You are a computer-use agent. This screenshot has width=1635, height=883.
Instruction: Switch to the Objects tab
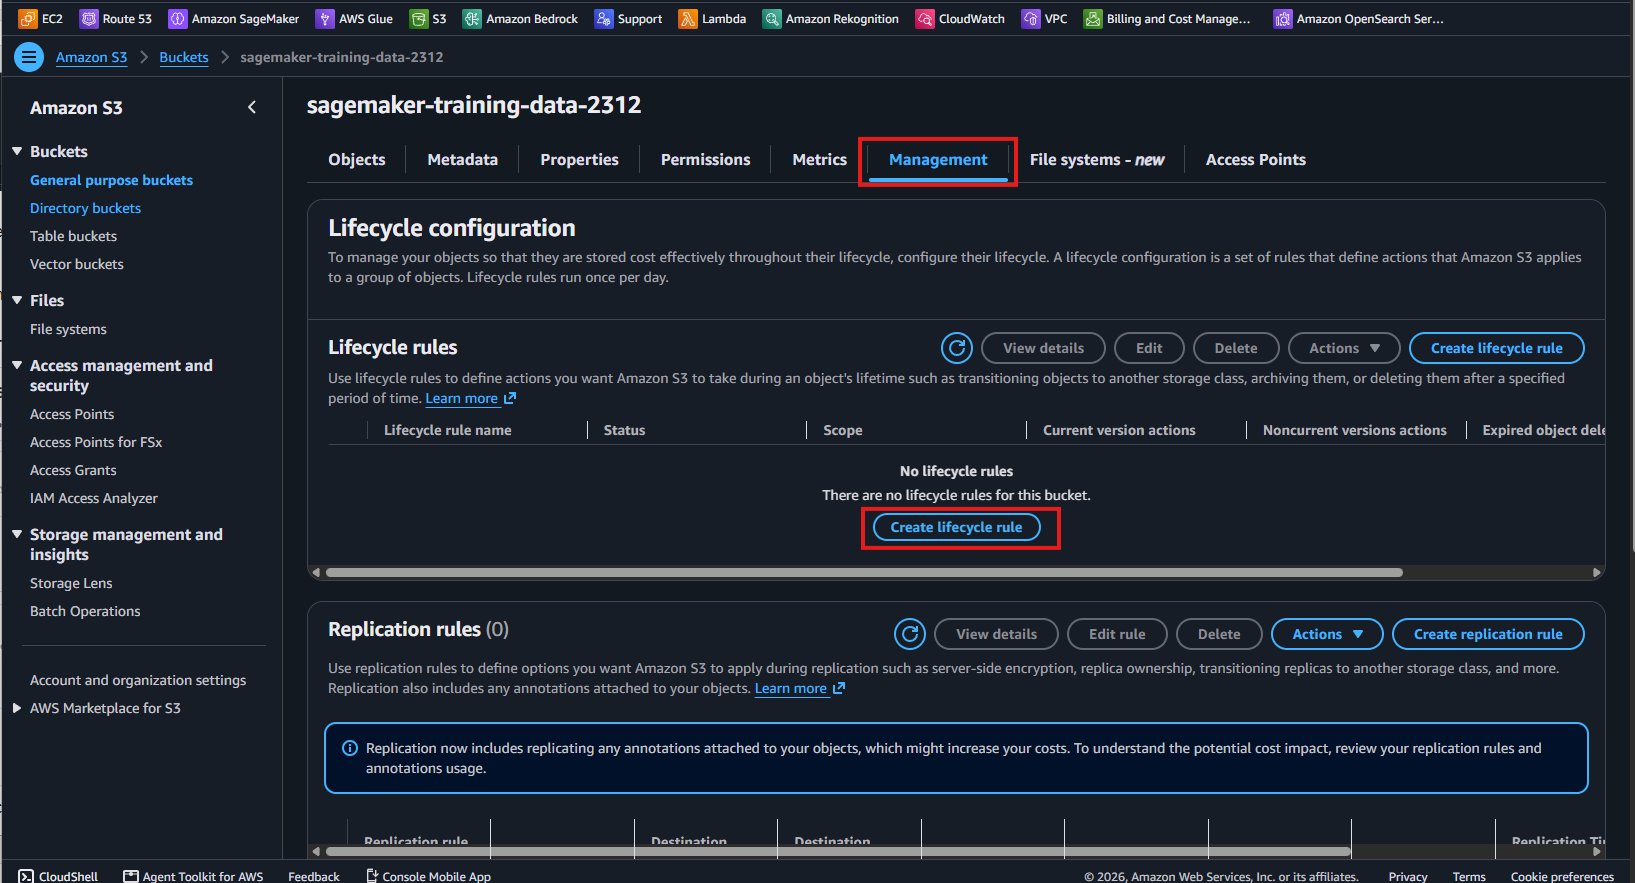point(357,160)
